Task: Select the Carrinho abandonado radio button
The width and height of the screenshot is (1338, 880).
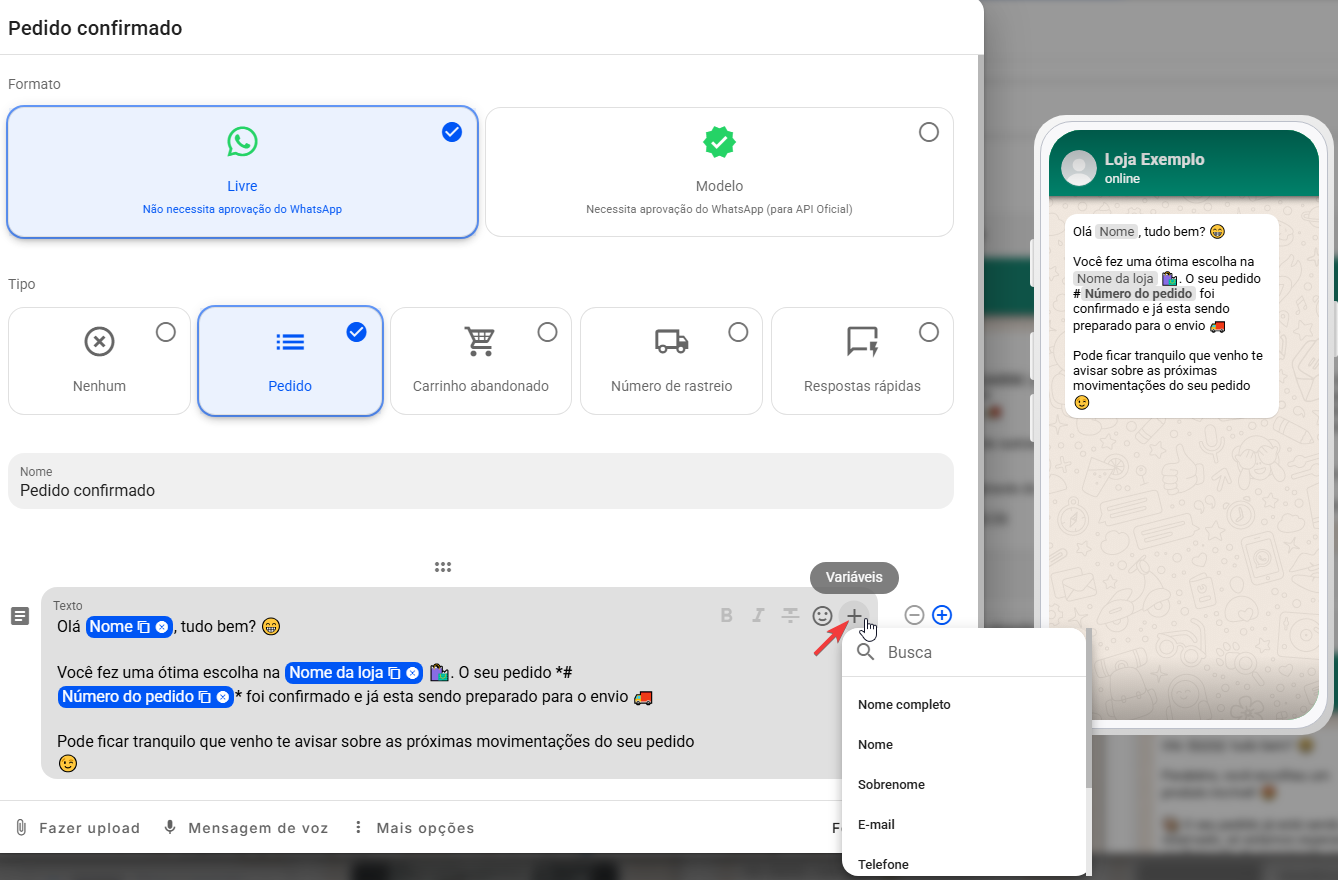Action: point(547,332)
